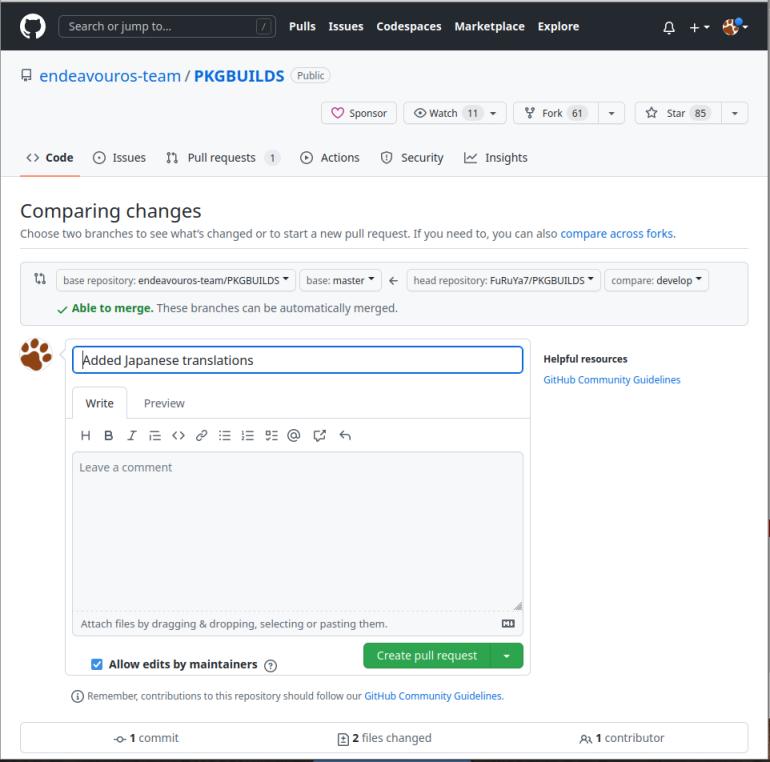Image resolution: width=770 pixels, height=762 pixels.
Task: Click the Markdown supported icon
Action: (508, 623)
